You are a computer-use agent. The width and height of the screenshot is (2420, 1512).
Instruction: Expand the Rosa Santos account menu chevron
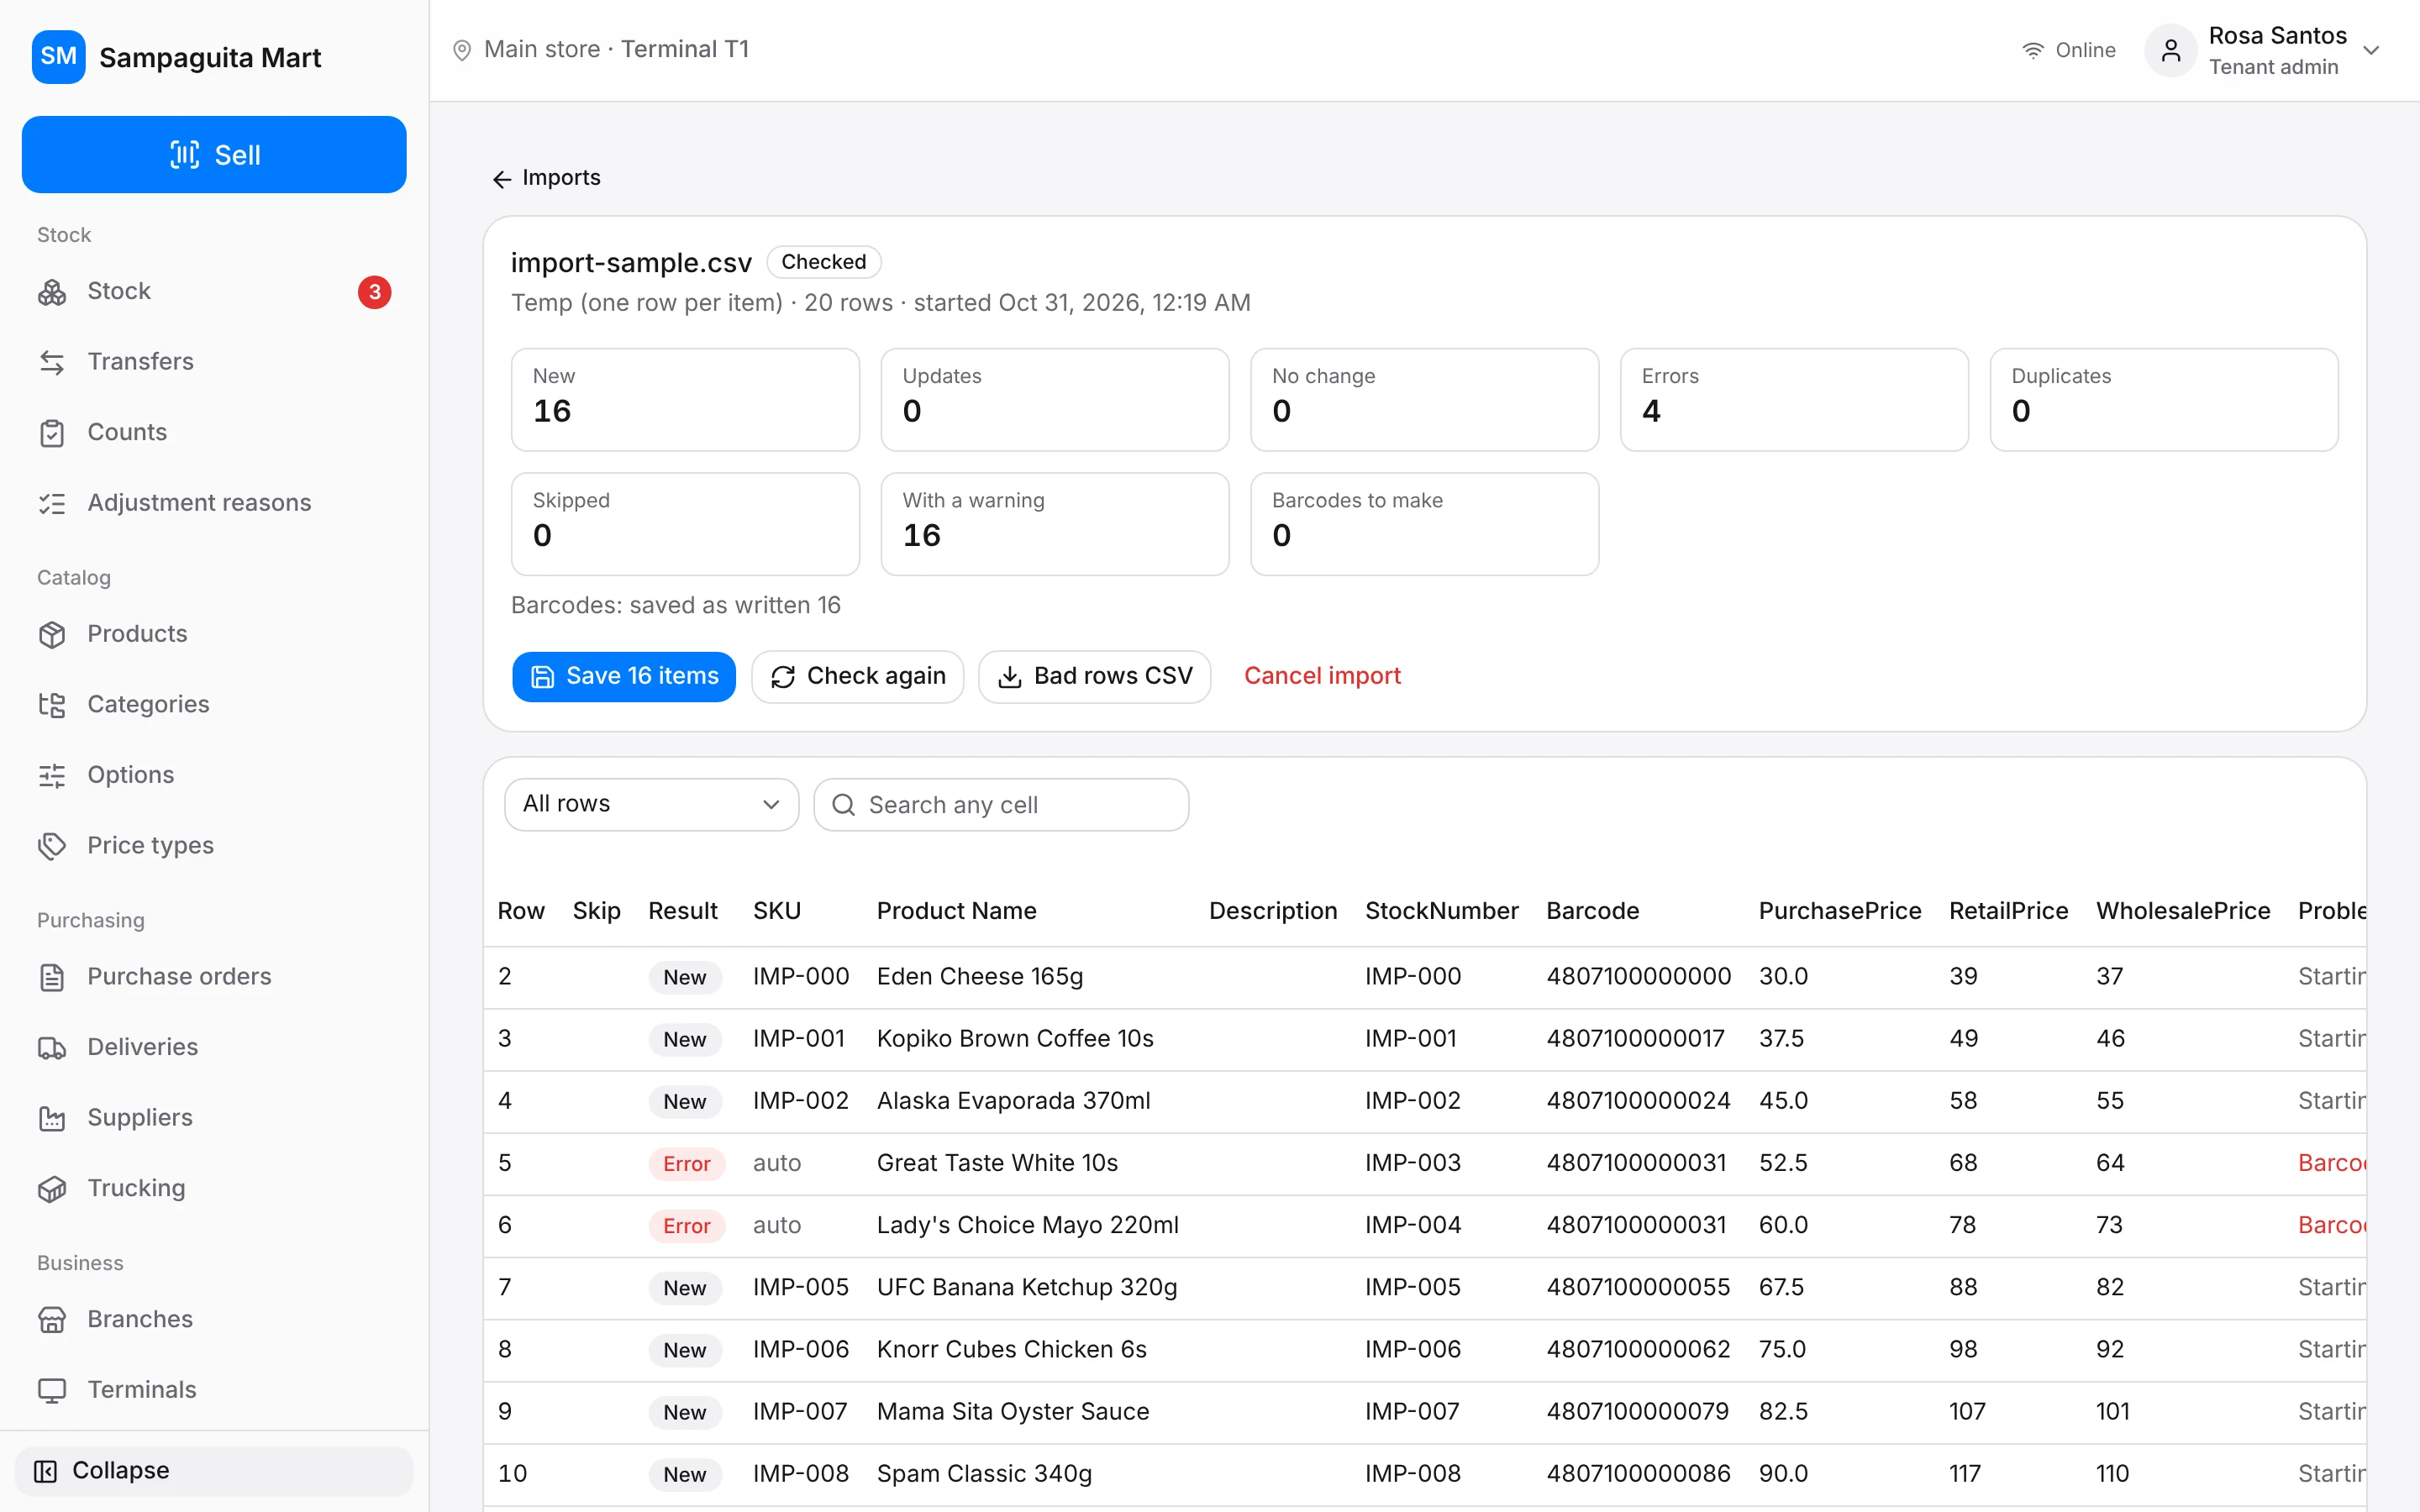coord(2371,50)
